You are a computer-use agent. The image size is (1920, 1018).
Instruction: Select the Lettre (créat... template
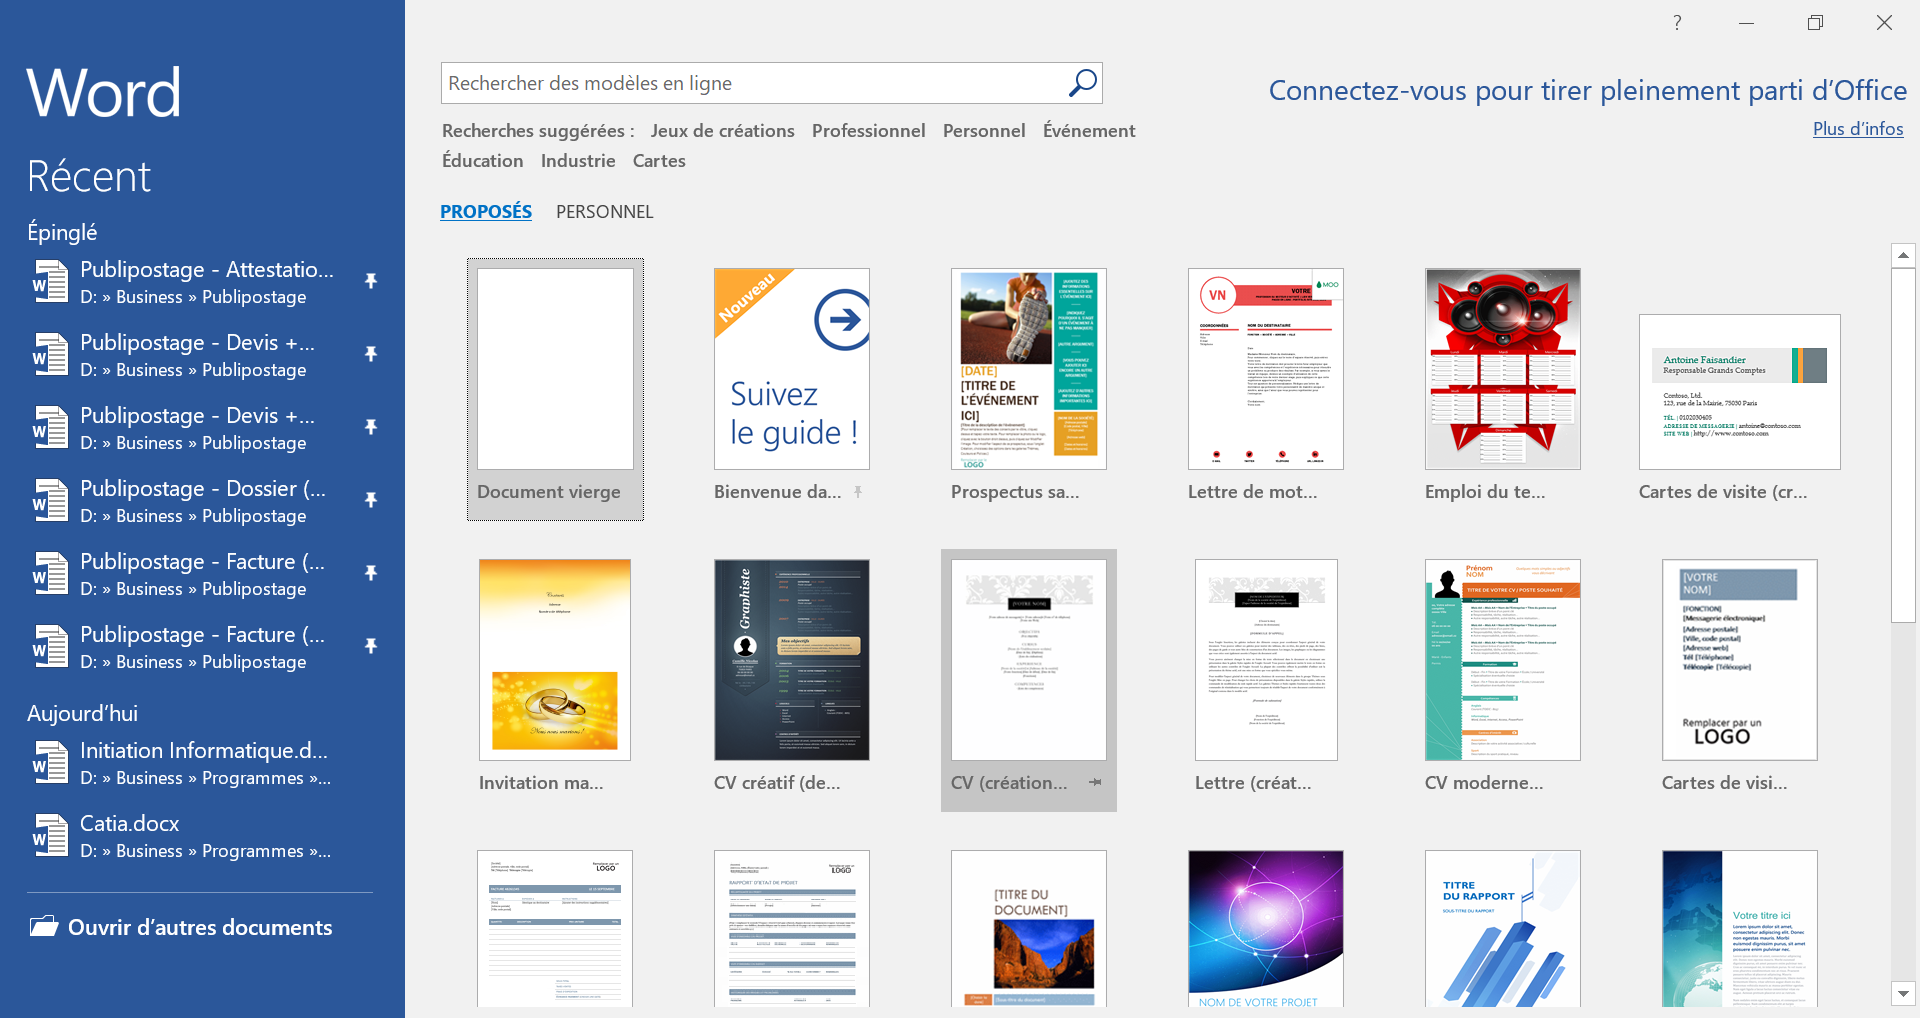pyautogui.click(x=1266, y=660)
